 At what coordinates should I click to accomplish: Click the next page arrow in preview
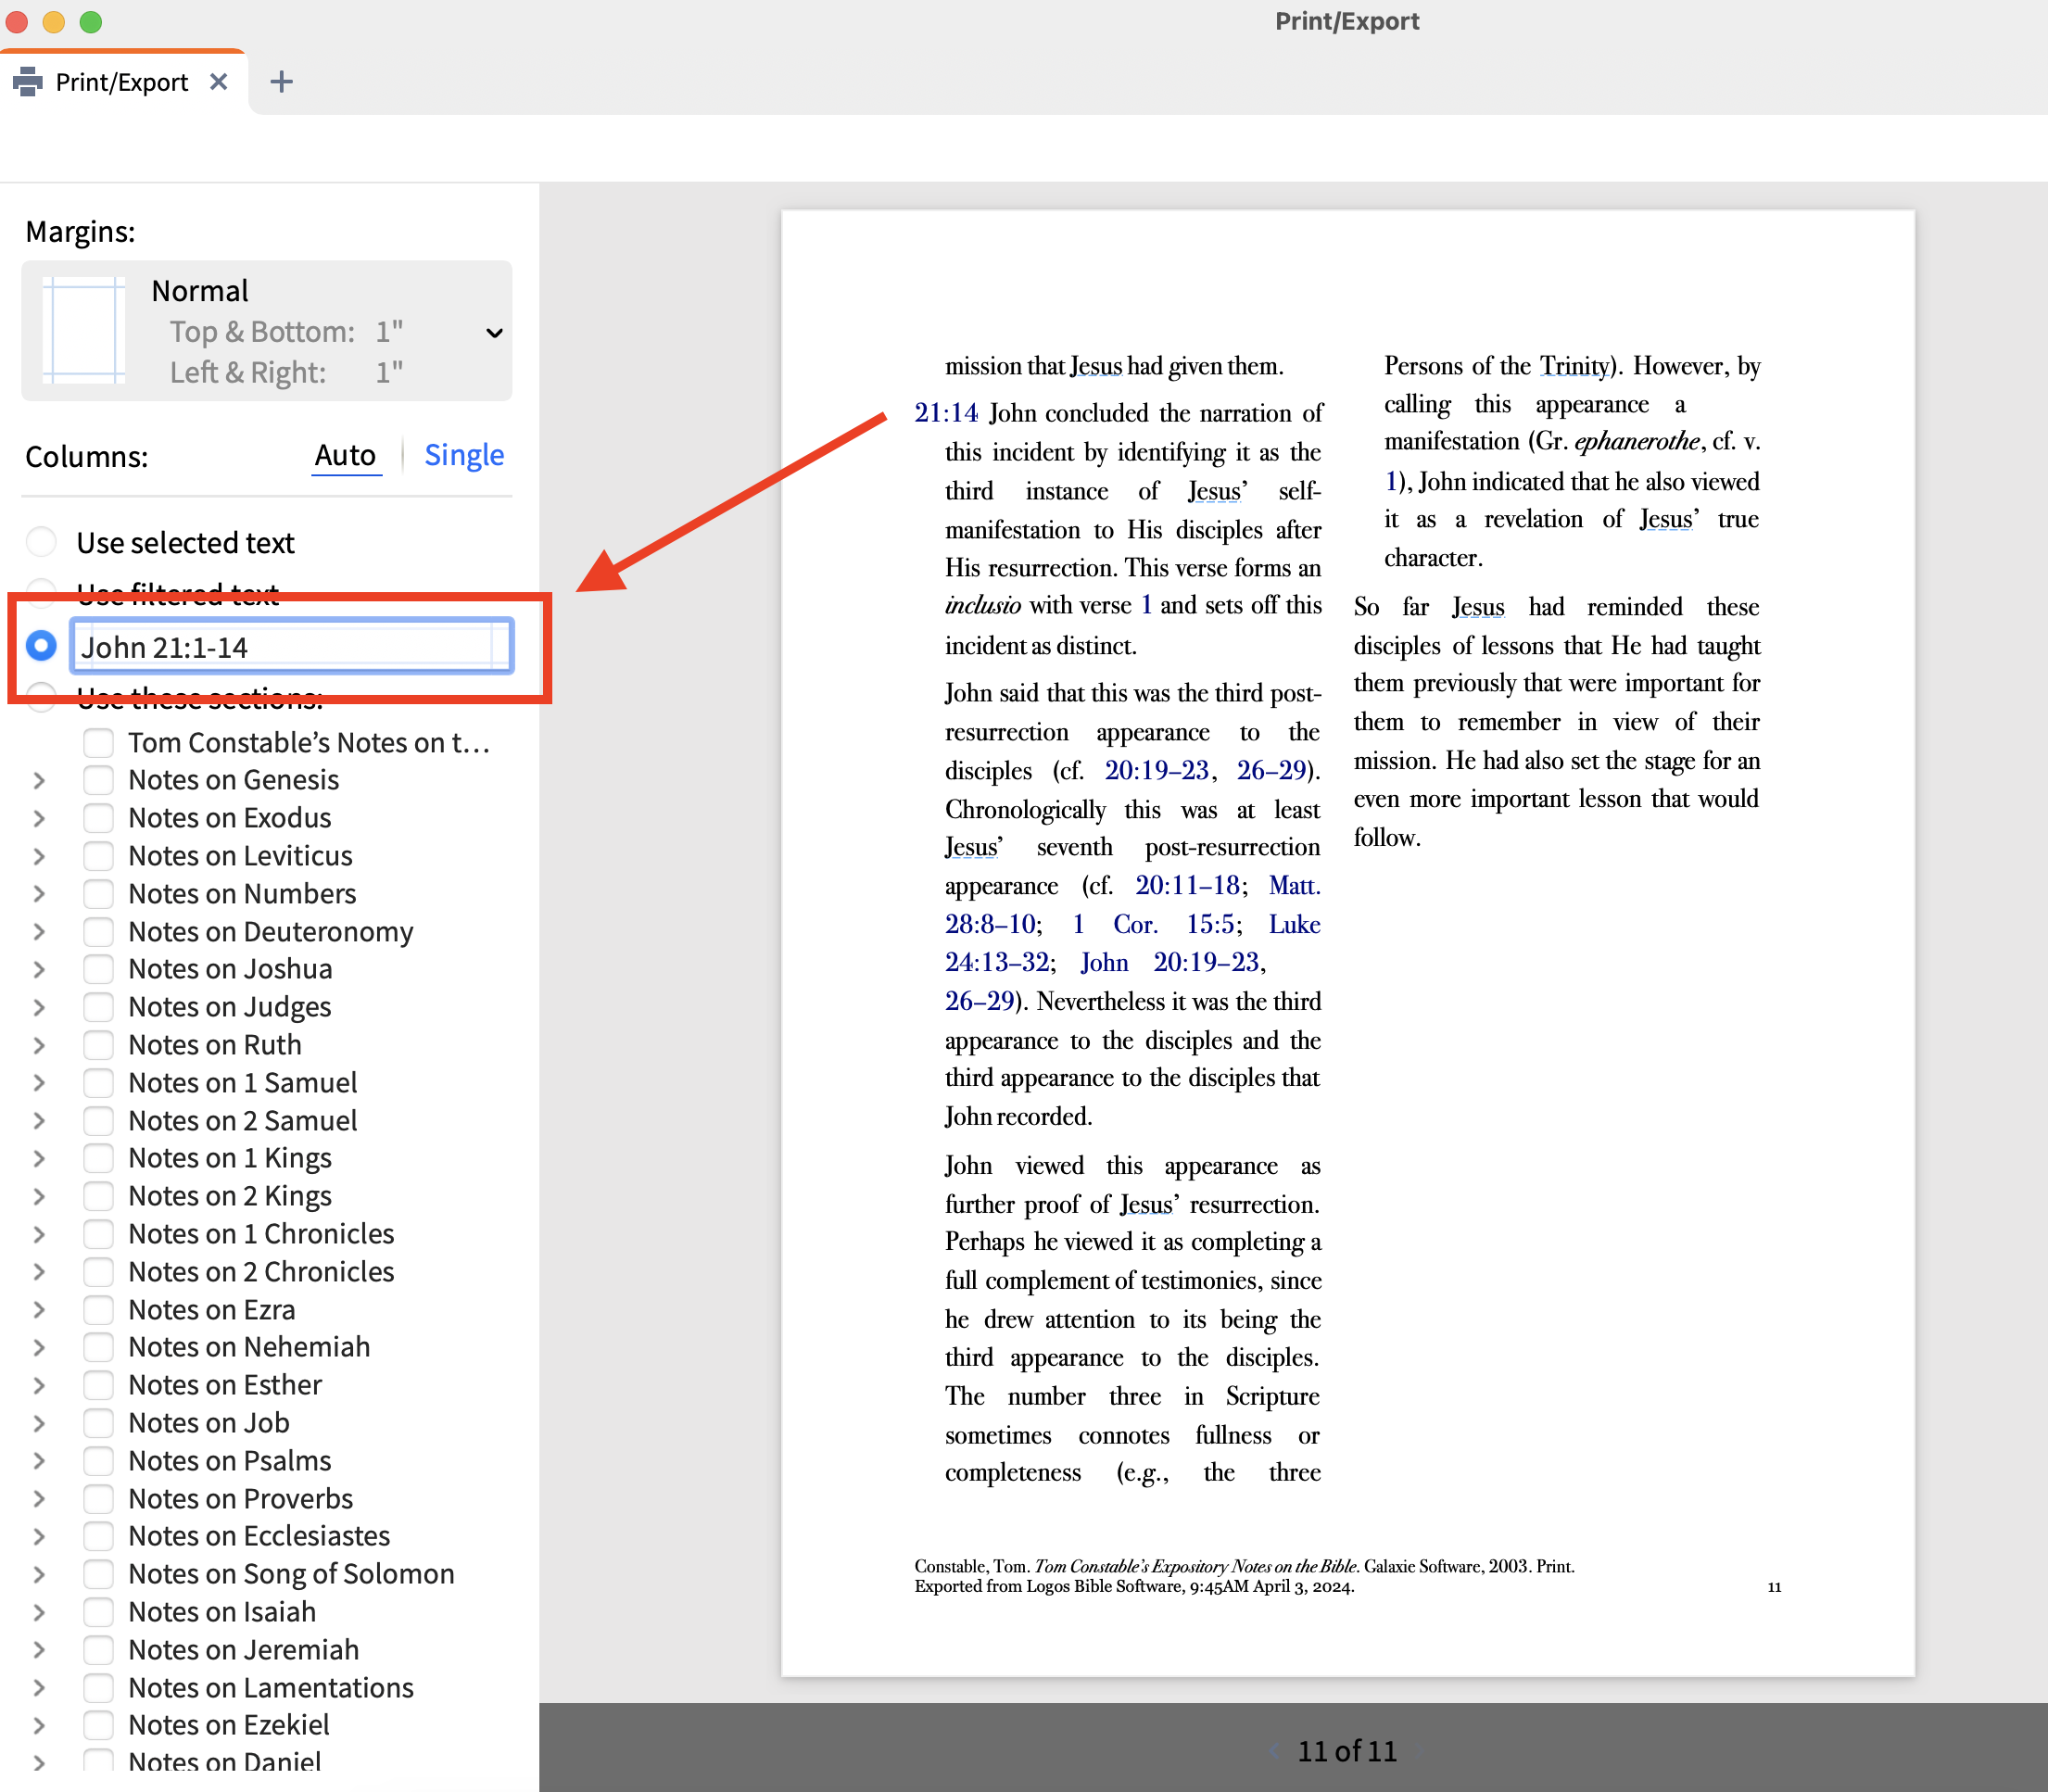click(x=1420, y=1751)
